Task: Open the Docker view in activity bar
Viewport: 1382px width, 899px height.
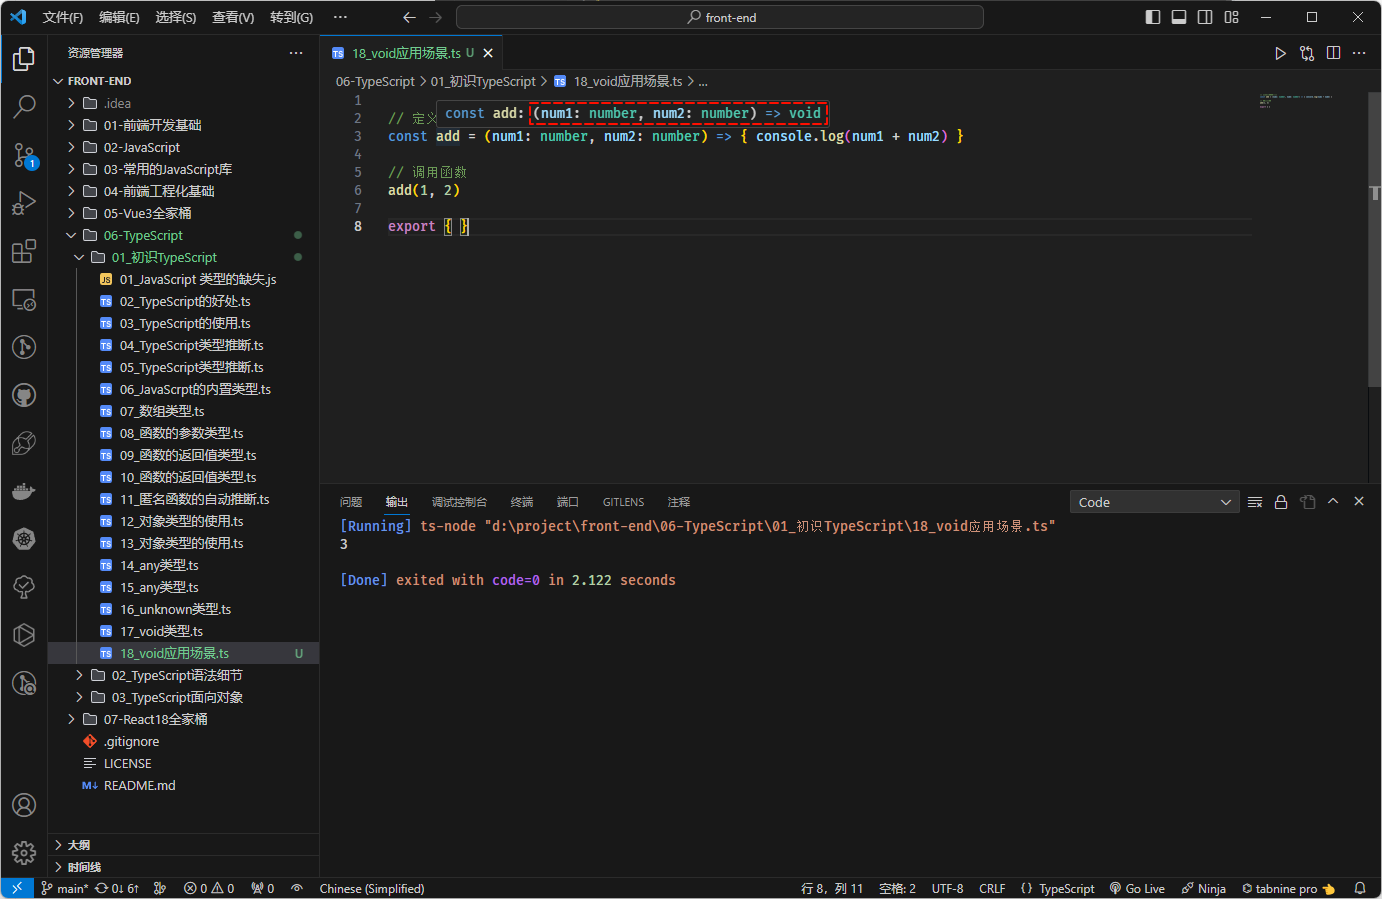Action: 24,491
